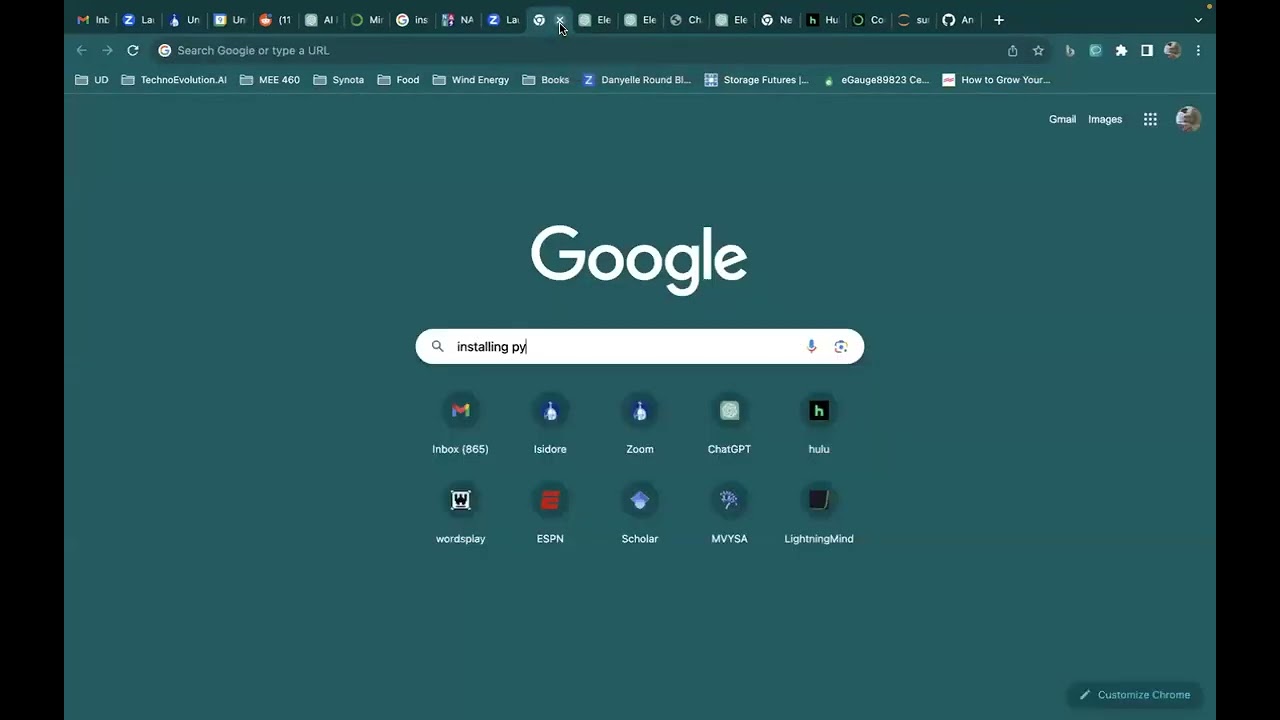Toggle the Chrome side panel
Image resolution: width=1280 pixels, height=720 pixels.
click(x=1147, y=50)
